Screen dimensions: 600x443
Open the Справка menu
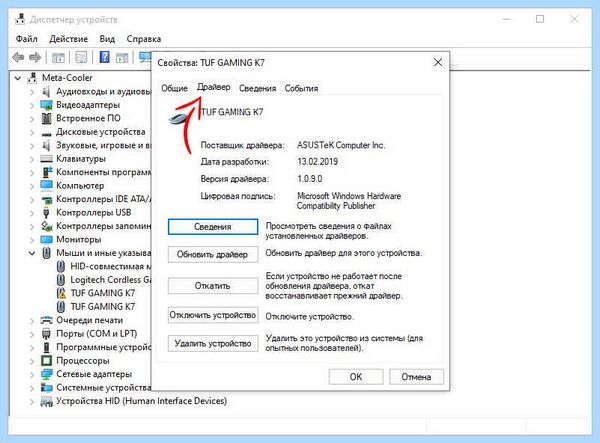tap(143, 39)
